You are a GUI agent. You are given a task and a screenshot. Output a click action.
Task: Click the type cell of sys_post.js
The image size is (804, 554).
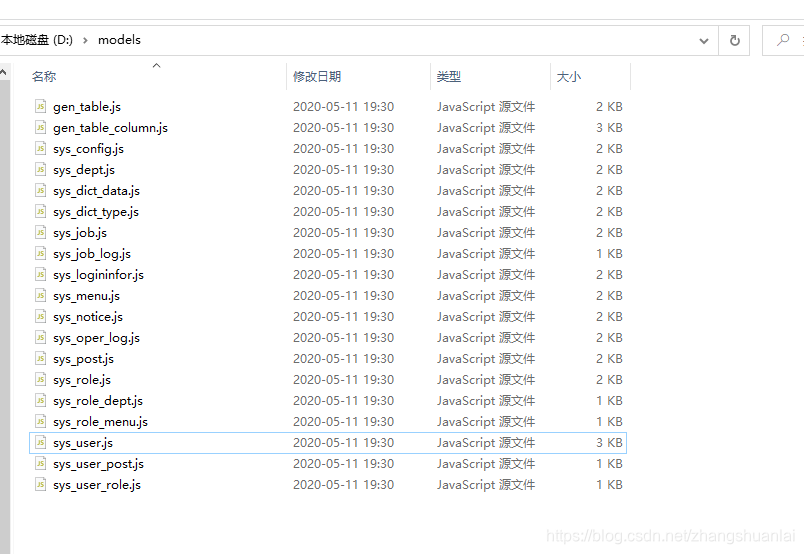[486, 359]
